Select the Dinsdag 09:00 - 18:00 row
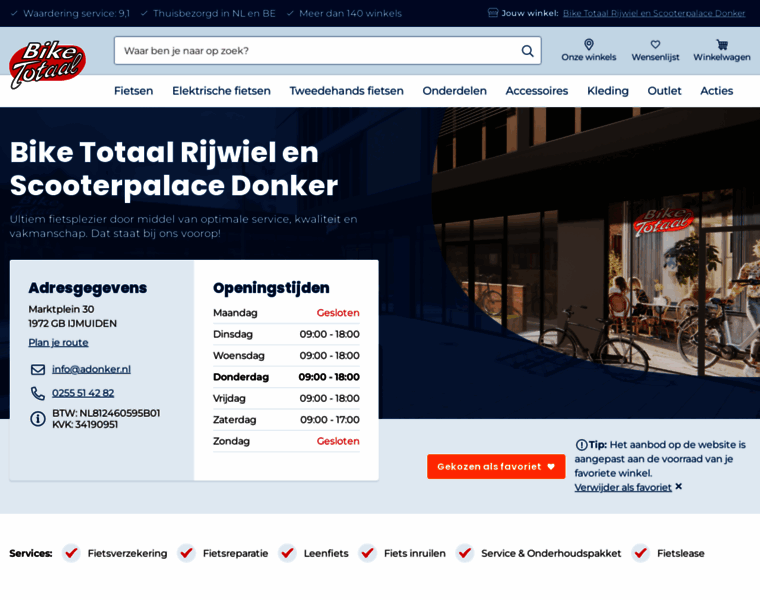Viewport: 760px width, 600px height. pos(286,334)
